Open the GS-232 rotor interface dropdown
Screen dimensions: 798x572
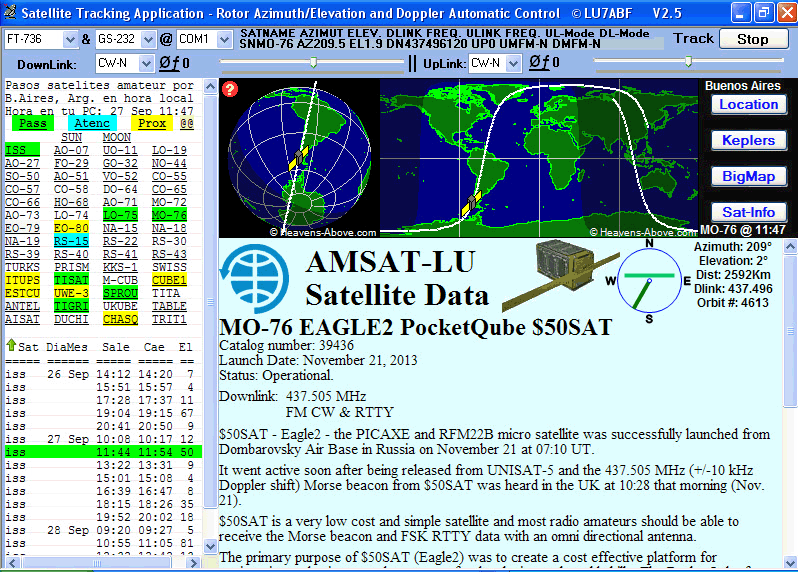148,39
